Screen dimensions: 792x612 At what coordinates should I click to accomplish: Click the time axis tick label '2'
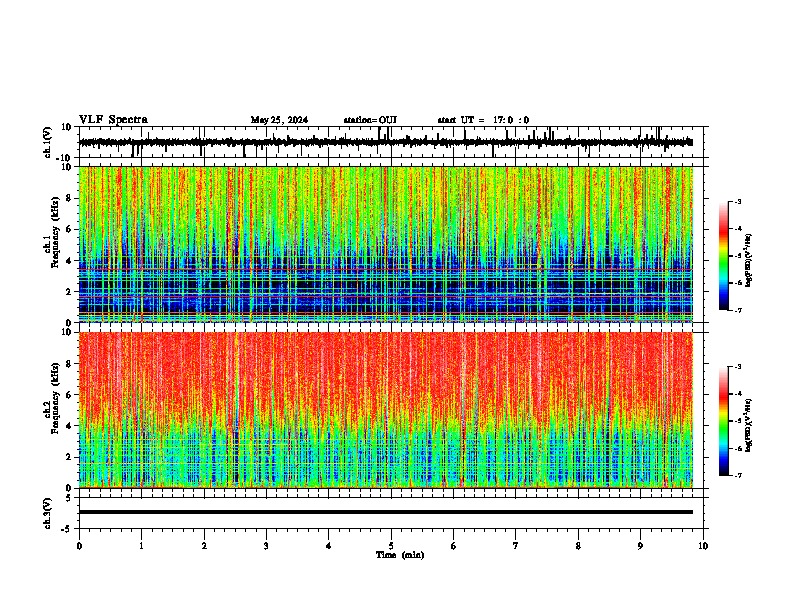[204, 546]
